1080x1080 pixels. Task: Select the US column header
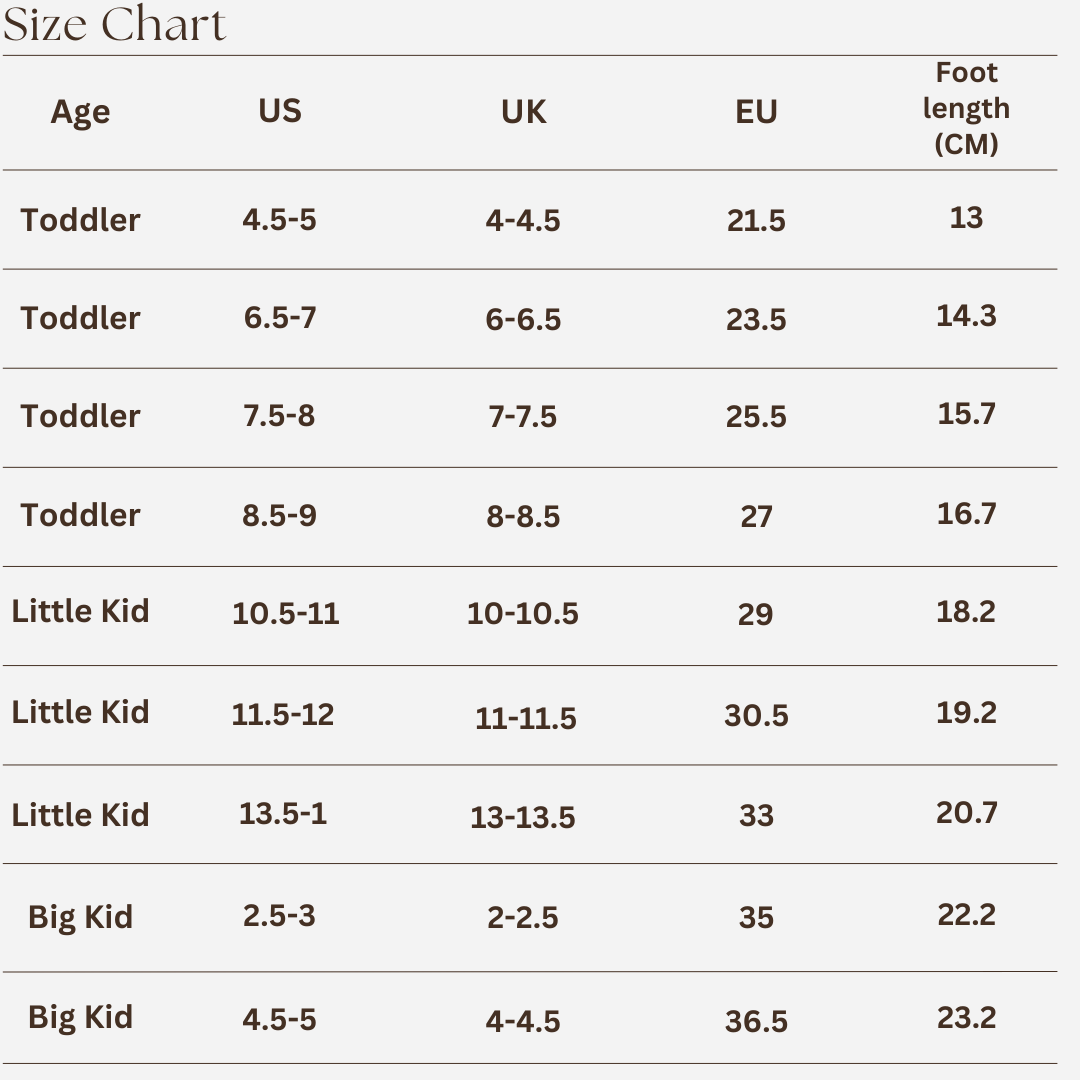coord(280,111)
